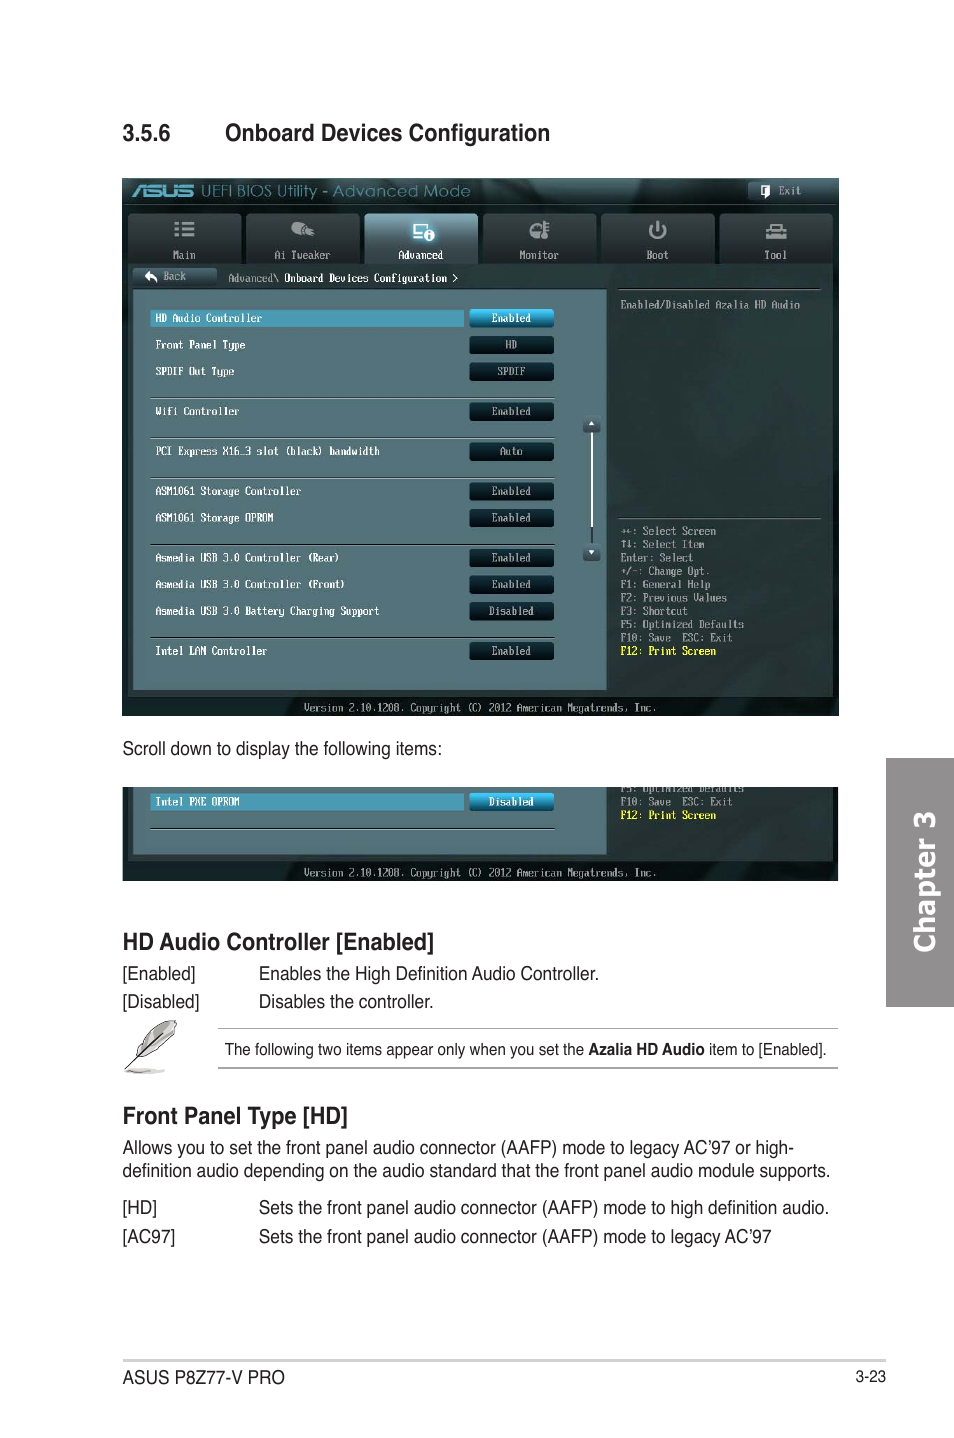Viewport: 954px width, 1438px height.
Task: Click F12: Print Screen in first screenshot
Action: pyautogui.click(x=668, y=651)
